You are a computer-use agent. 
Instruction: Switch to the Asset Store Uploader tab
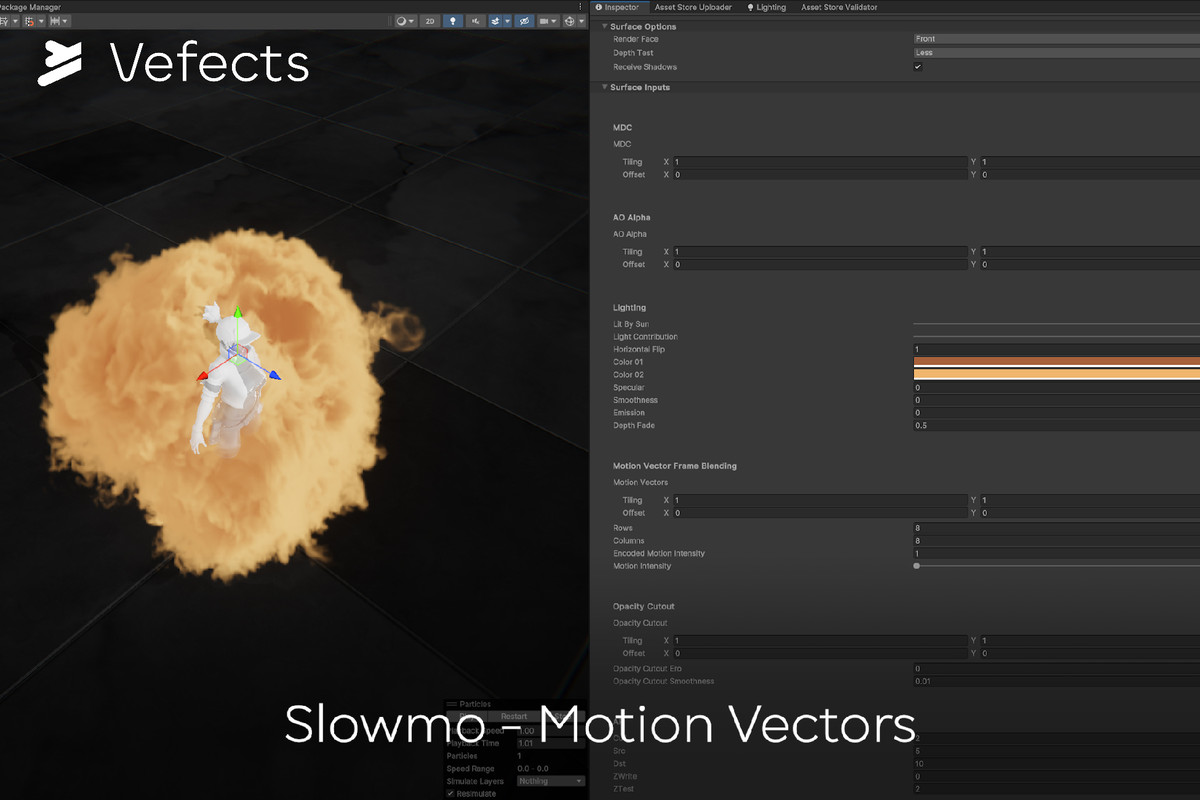[693, 7]
